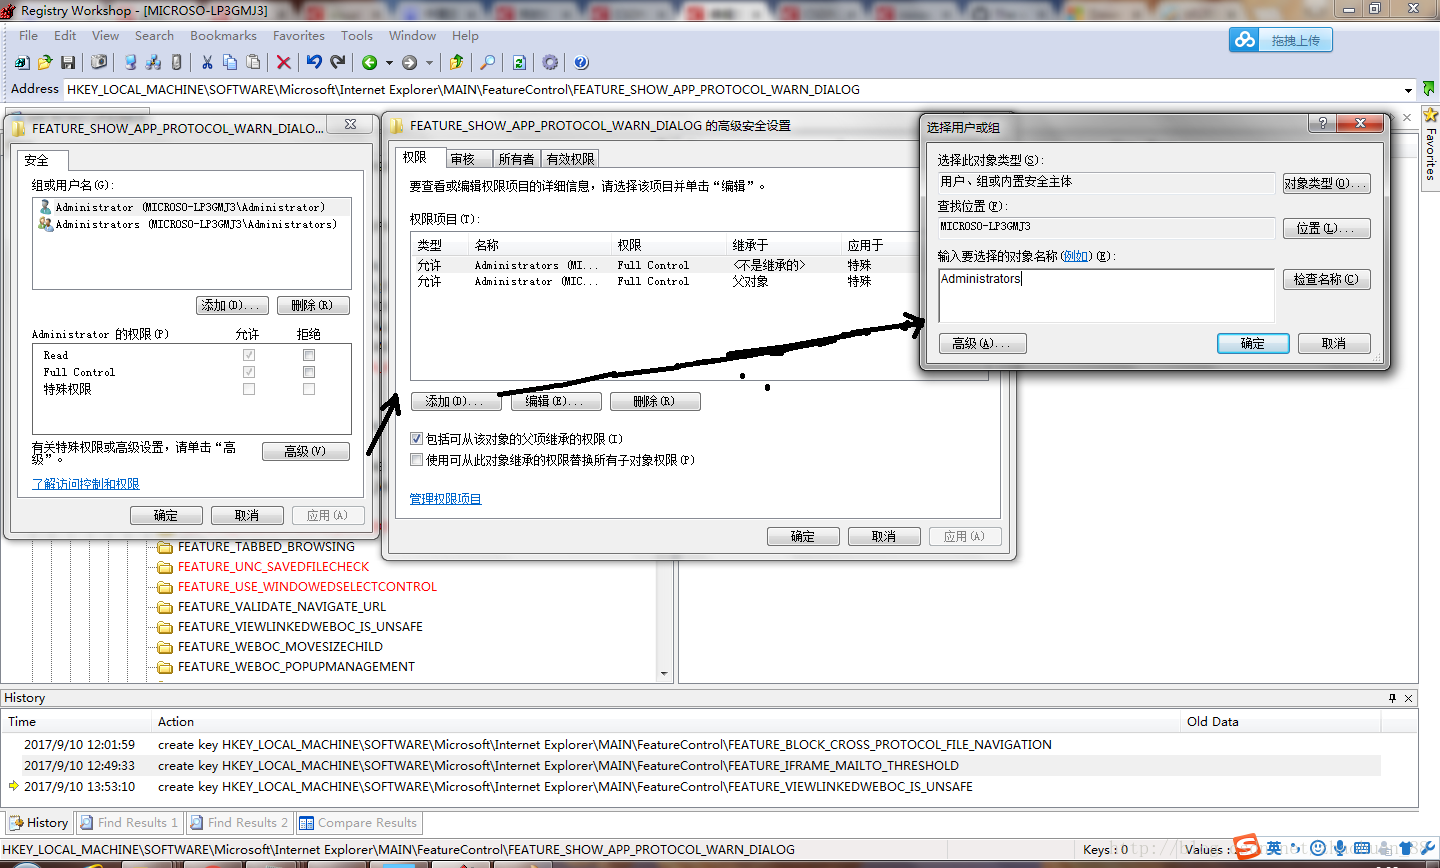This screenshot has height=868, width=1440.
Task: Toggle the Full Control allow checkbox
Action: click(249, 372)
